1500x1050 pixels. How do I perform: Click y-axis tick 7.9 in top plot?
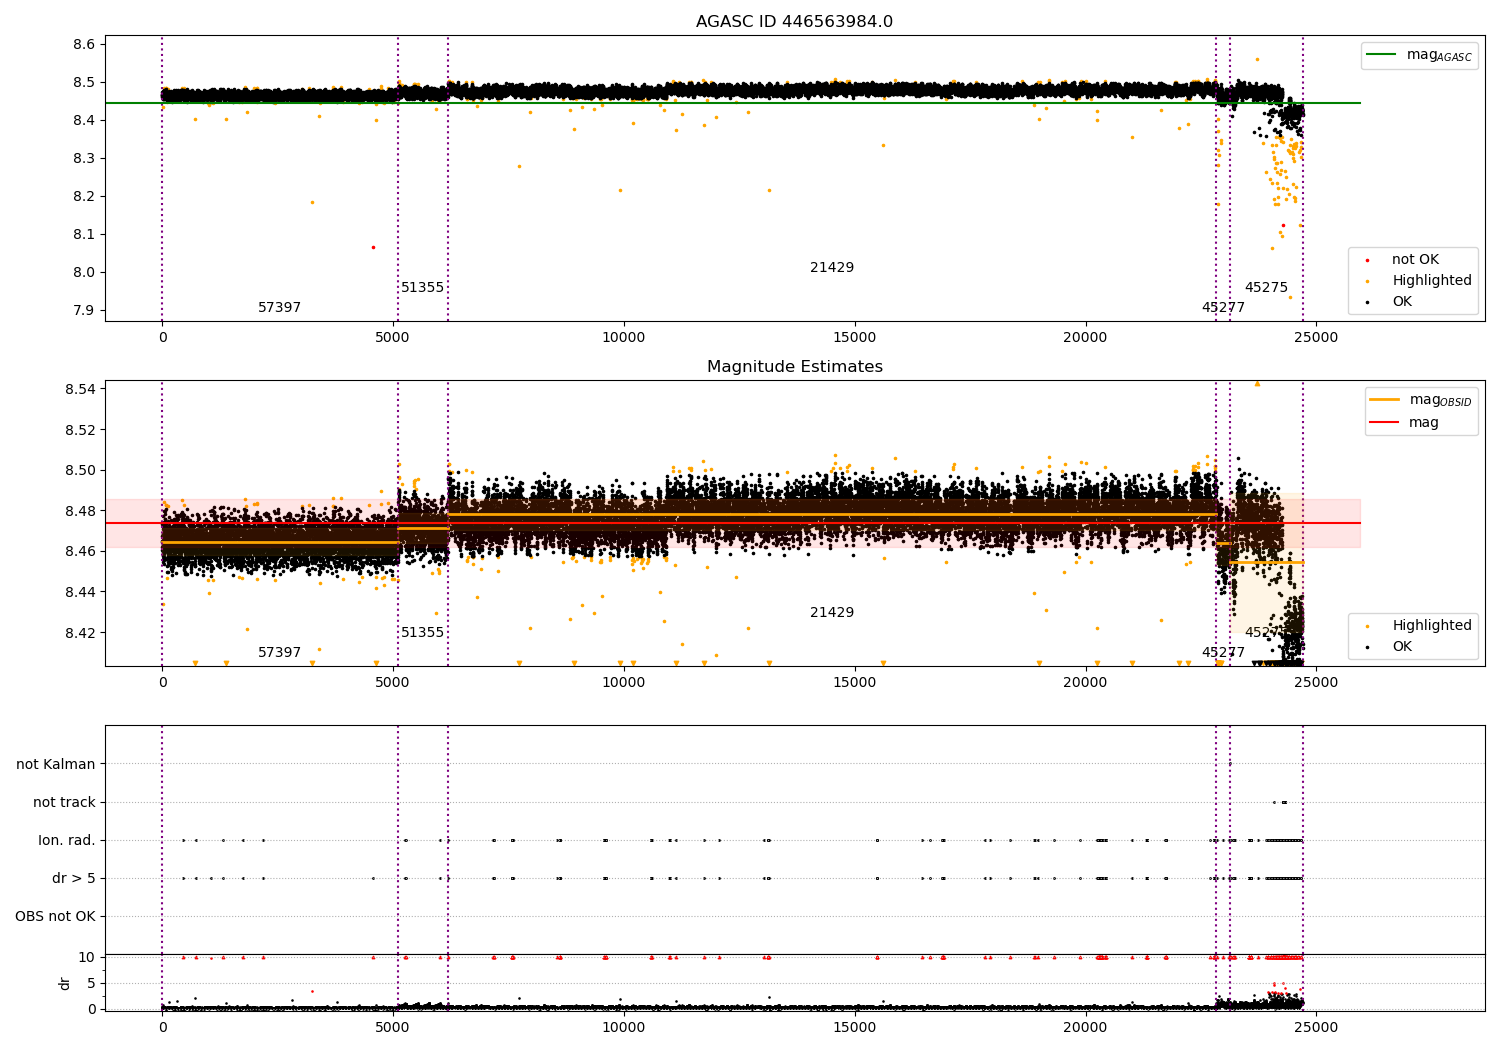tap(84, 311)
